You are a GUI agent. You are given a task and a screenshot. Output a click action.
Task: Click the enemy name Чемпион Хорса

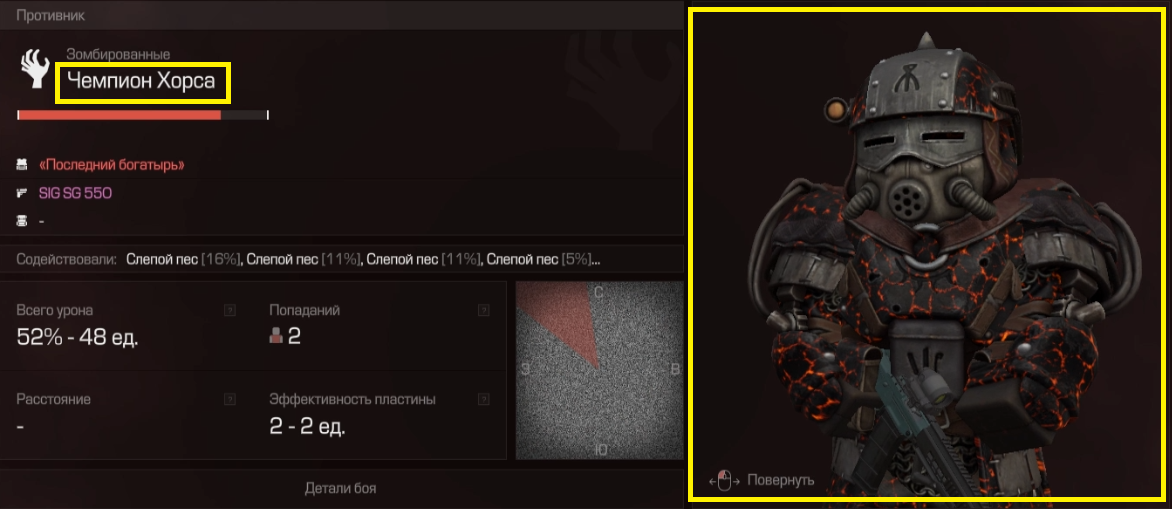click(141, 82)
